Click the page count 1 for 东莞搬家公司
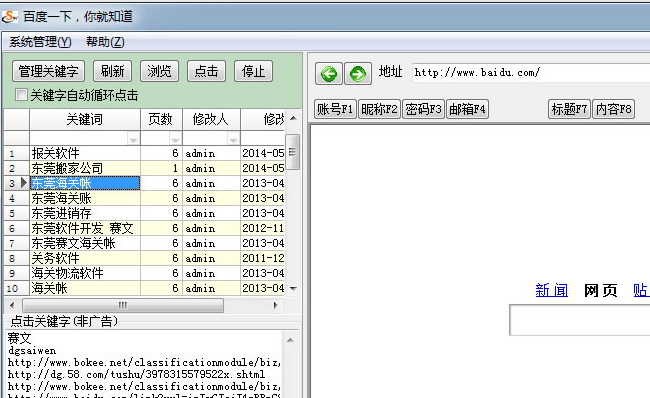Viewport: 650px width, 398px height. (162, 168)
